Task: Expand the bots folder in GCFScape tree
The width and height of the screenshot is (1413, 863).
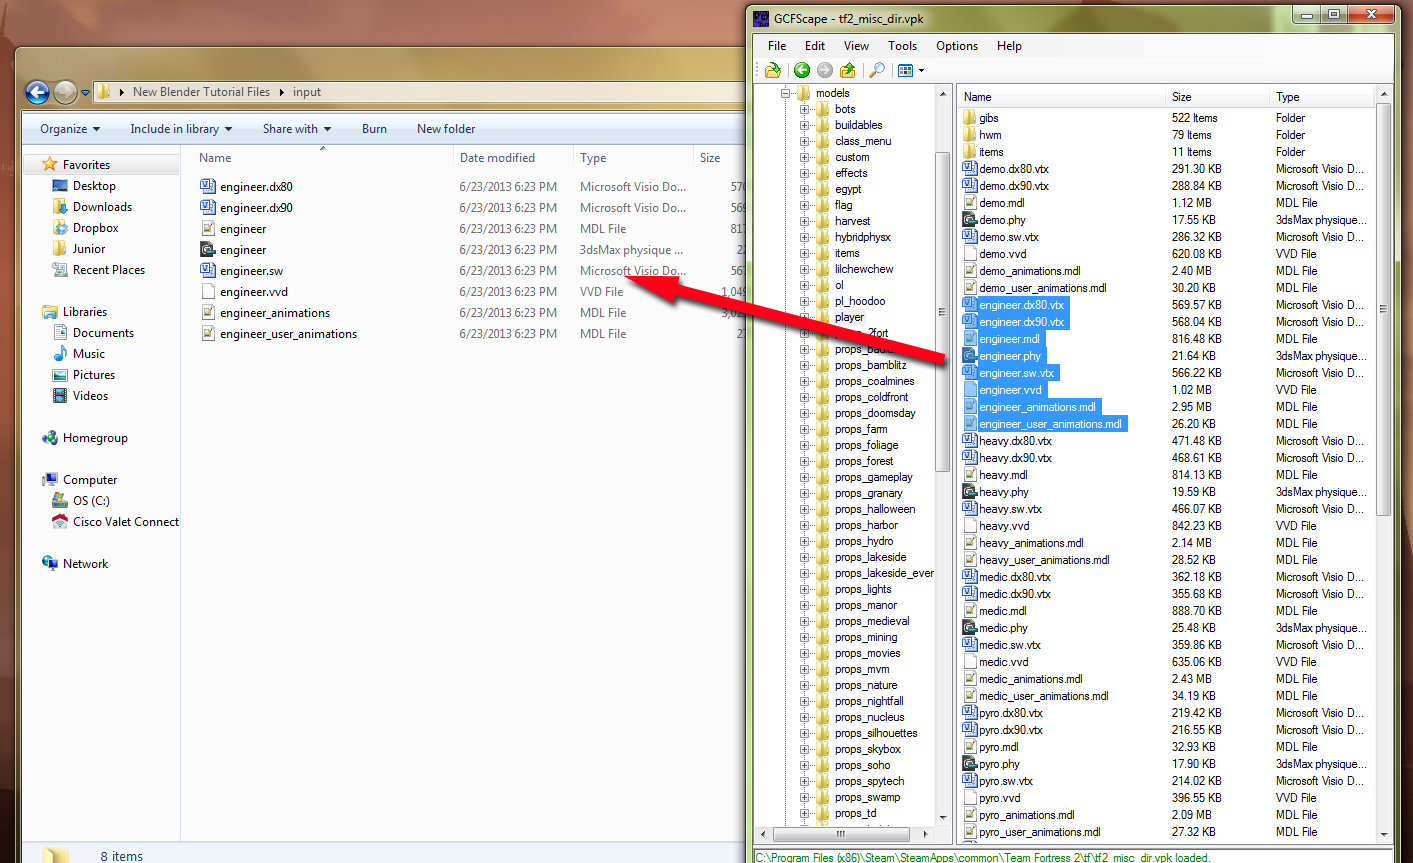Action: (x=805, y=109)
